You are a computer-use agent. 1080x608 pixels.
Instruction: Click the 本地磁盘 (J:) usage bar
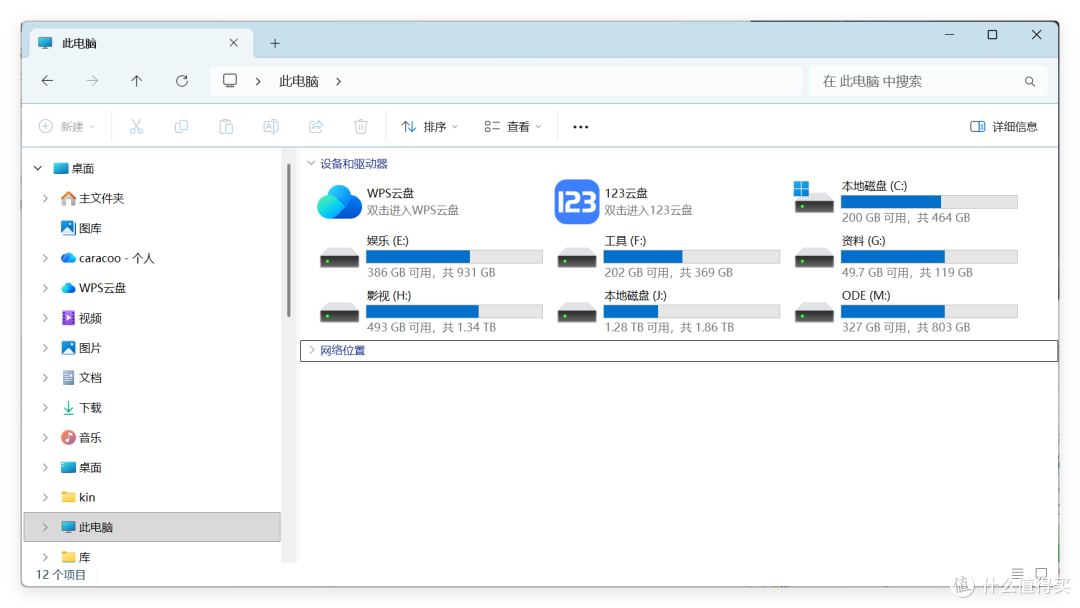tap(692, 312)
